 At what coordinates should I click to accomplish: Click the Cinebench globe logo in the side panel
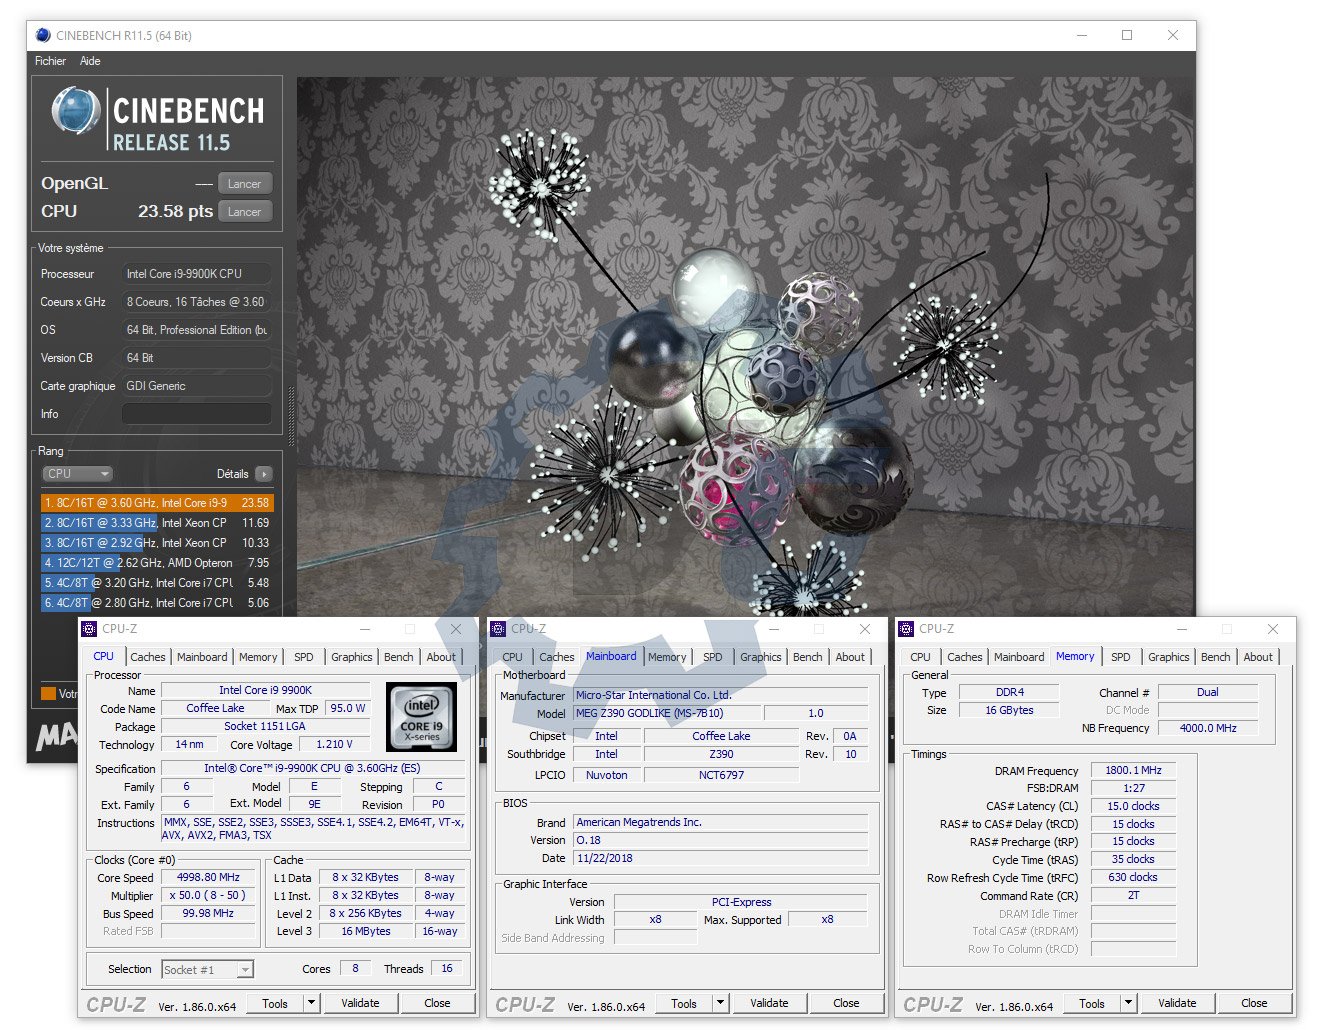(x=75, y=110)
